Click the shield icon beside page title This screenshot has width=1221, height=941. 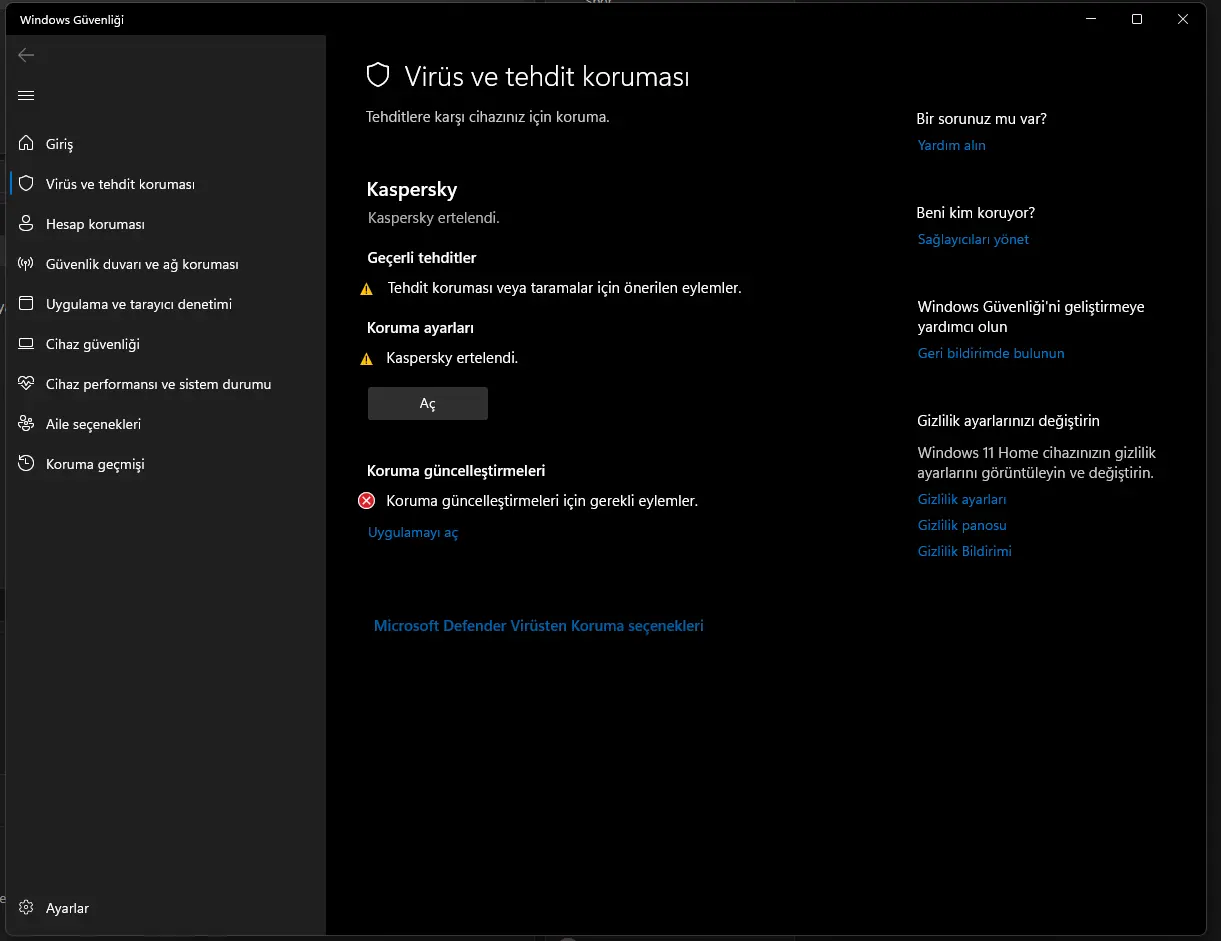pos(377,76)
